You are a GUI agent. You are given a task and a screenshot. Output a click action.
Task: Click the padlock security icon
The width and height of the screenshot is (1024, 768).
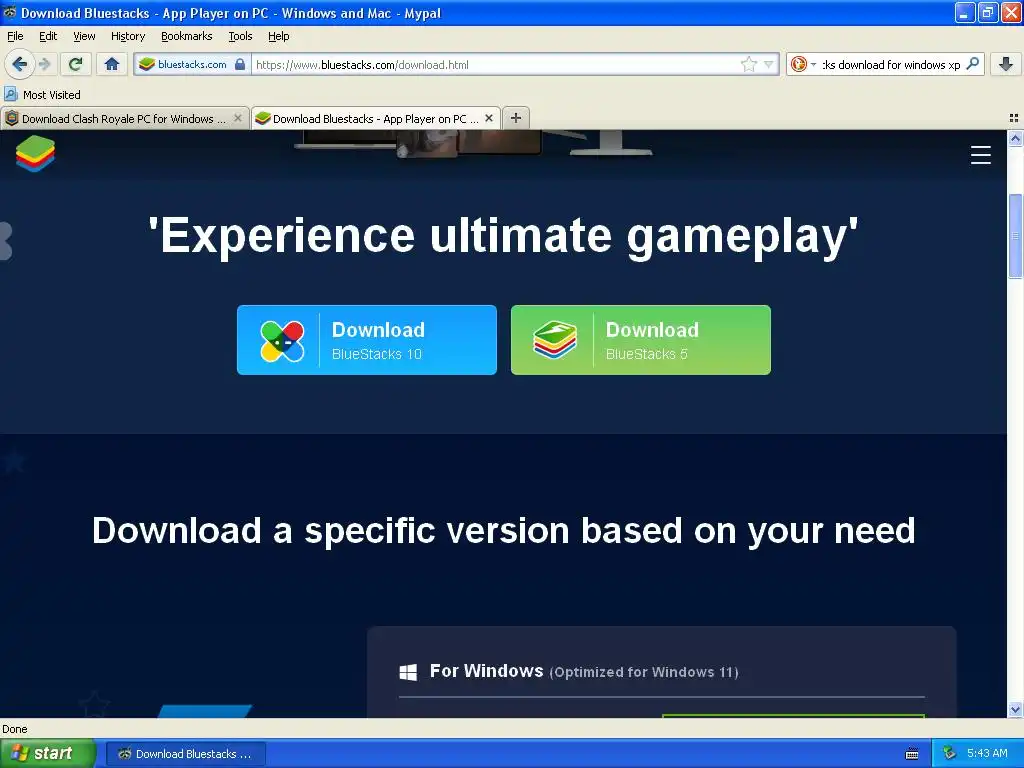point(240,64)
